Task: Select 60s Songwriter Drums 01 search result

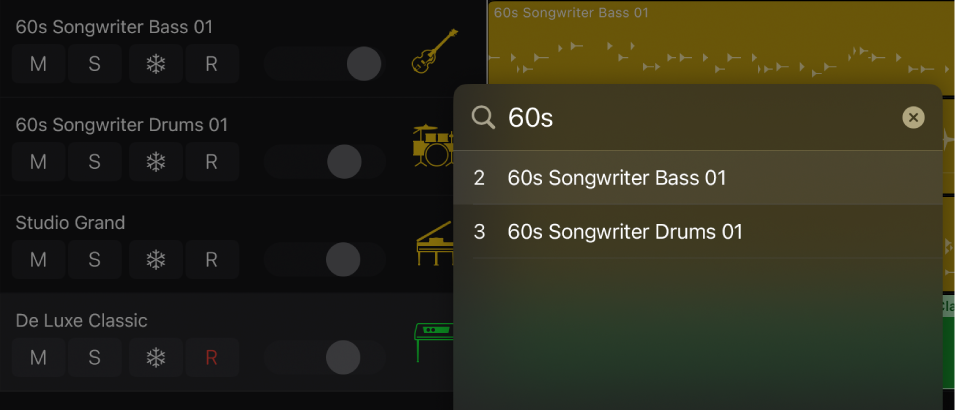Action: [x=624, y=232]
